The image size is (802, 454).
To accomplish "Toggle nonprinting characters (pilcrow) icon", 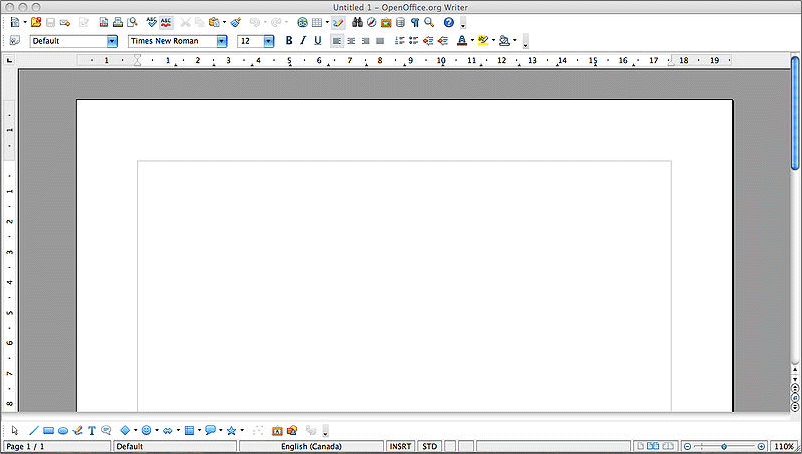I will (414, 22).
